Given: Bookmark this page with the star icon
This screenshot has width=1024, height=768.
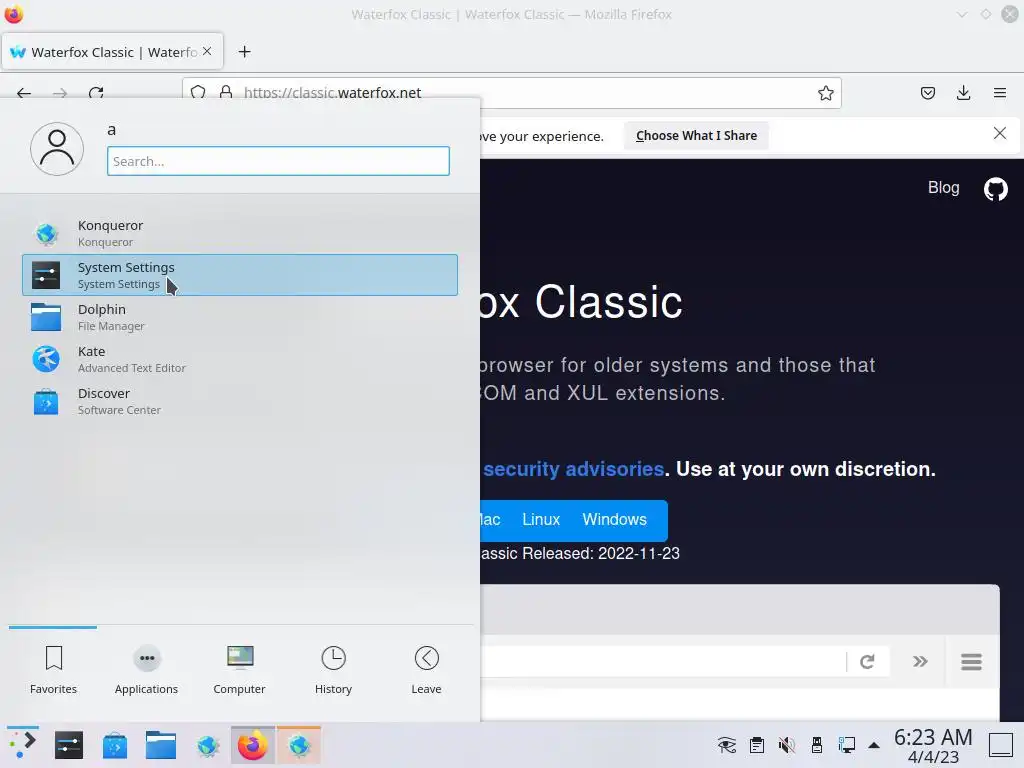Looking at the screenshot, I should [x=825, y=93].
